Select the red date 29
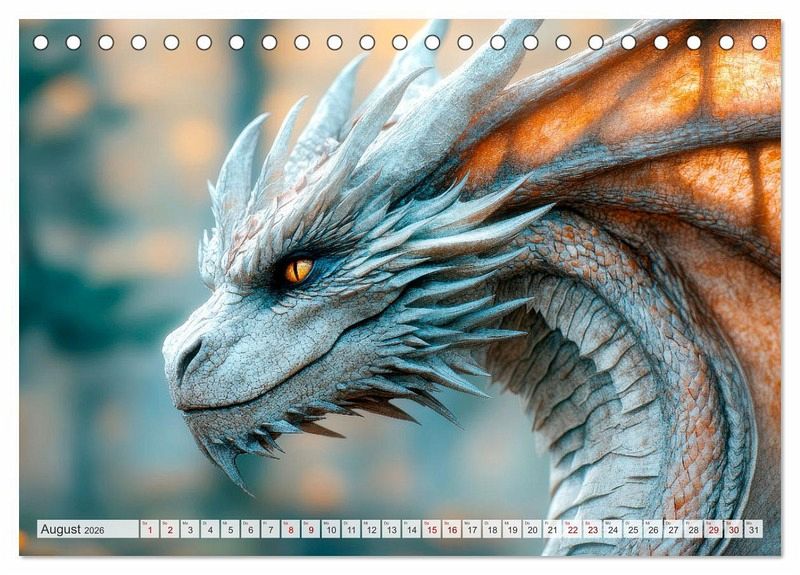800x575 pixels. pos(714,529)
